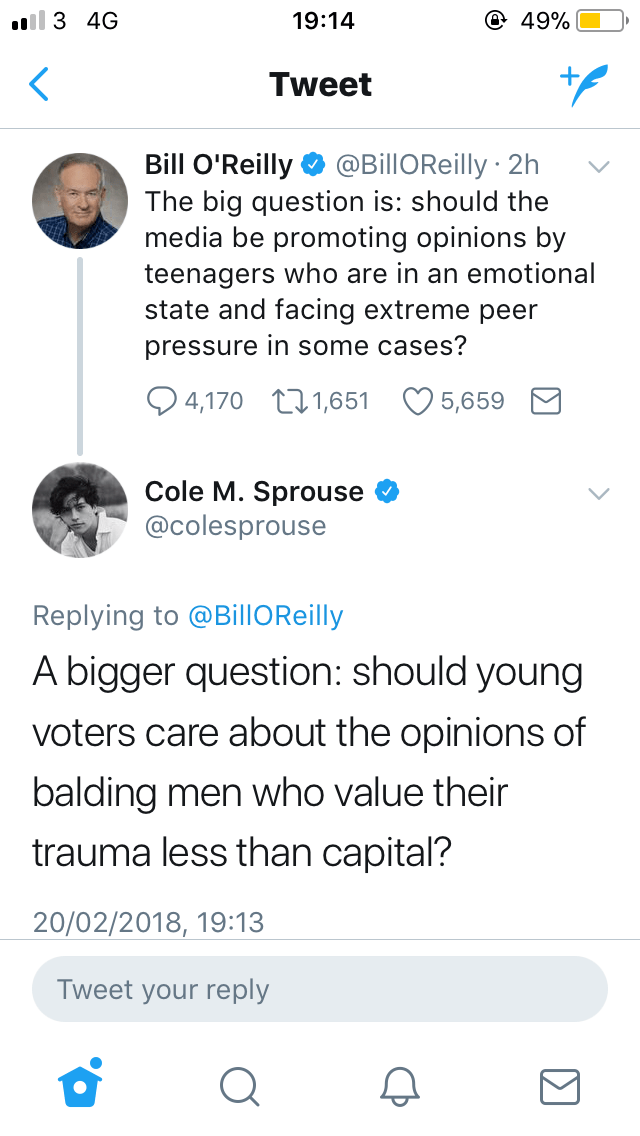Viewport: 640px width, 1136px height.
Task: Reply to Bill O'Reilly's tweet
Action: 160,401
